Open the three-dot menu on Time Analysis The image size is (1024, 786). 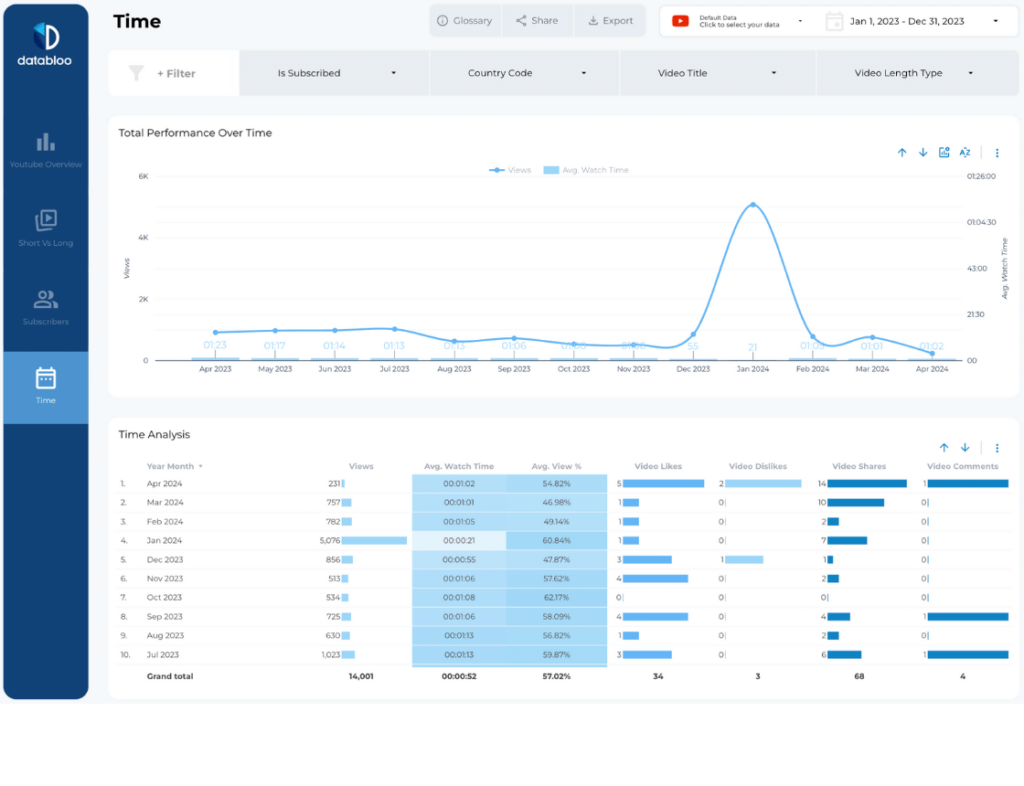click(x=996, y=447)
